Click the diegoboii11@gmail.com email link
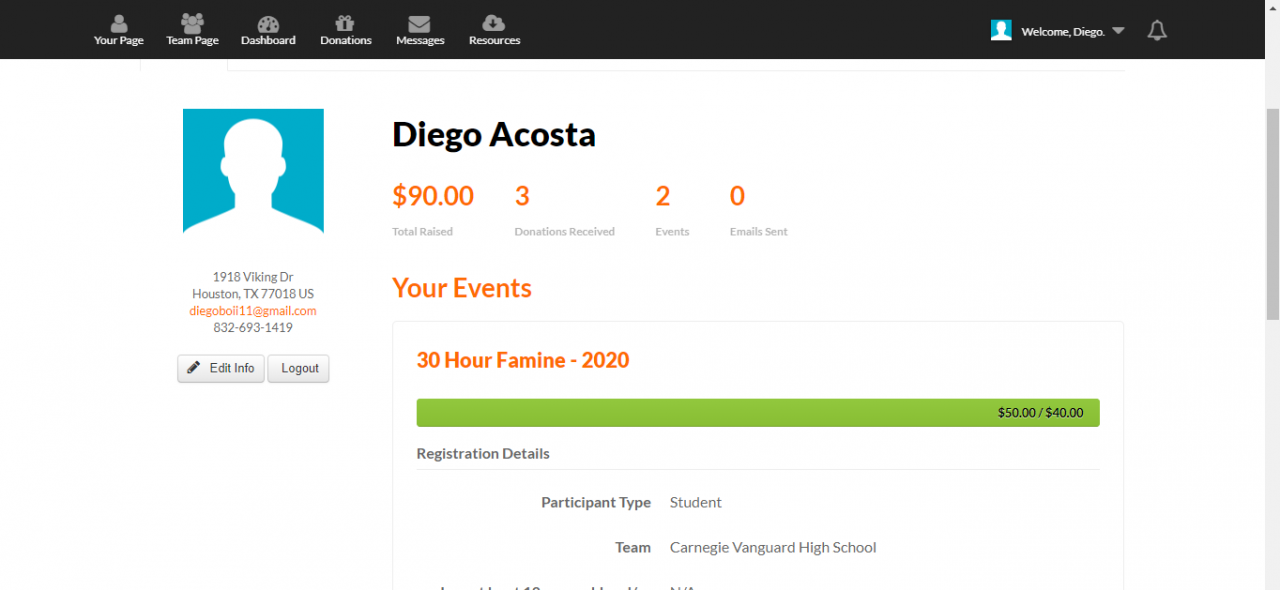This screenshot has width=1280, height=590. (x=253, y=311)
